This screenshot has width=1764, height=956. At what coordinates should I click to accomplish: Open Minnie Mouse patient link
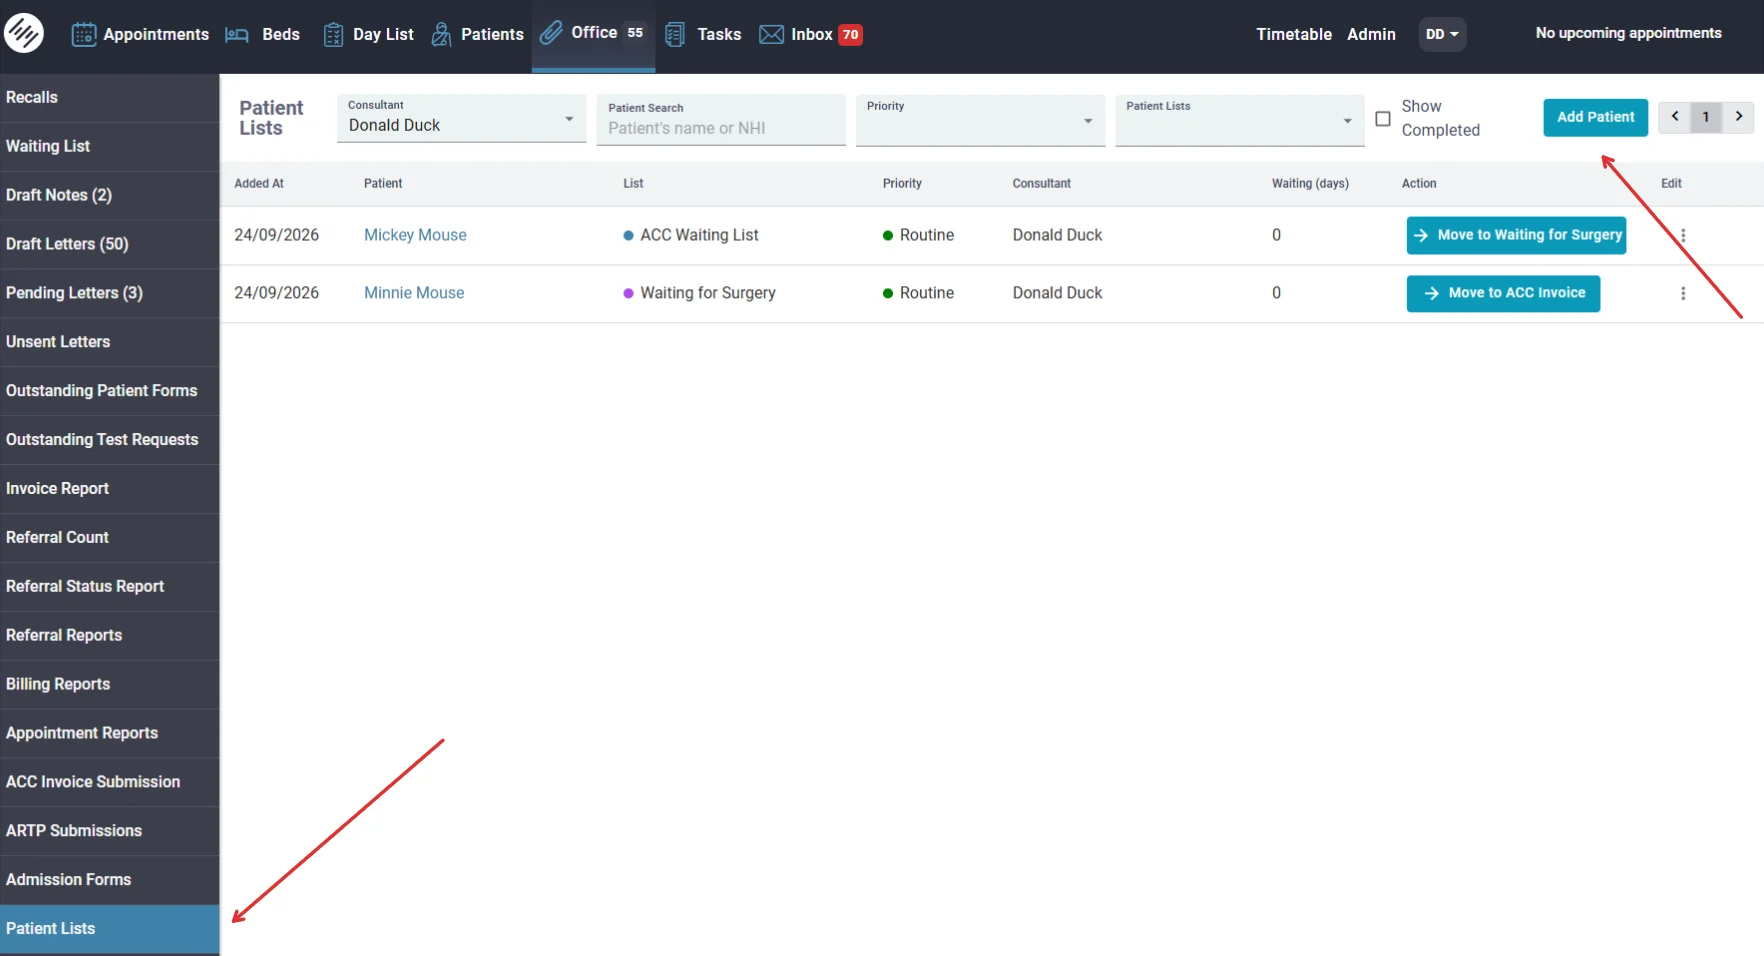click(414, 293)
